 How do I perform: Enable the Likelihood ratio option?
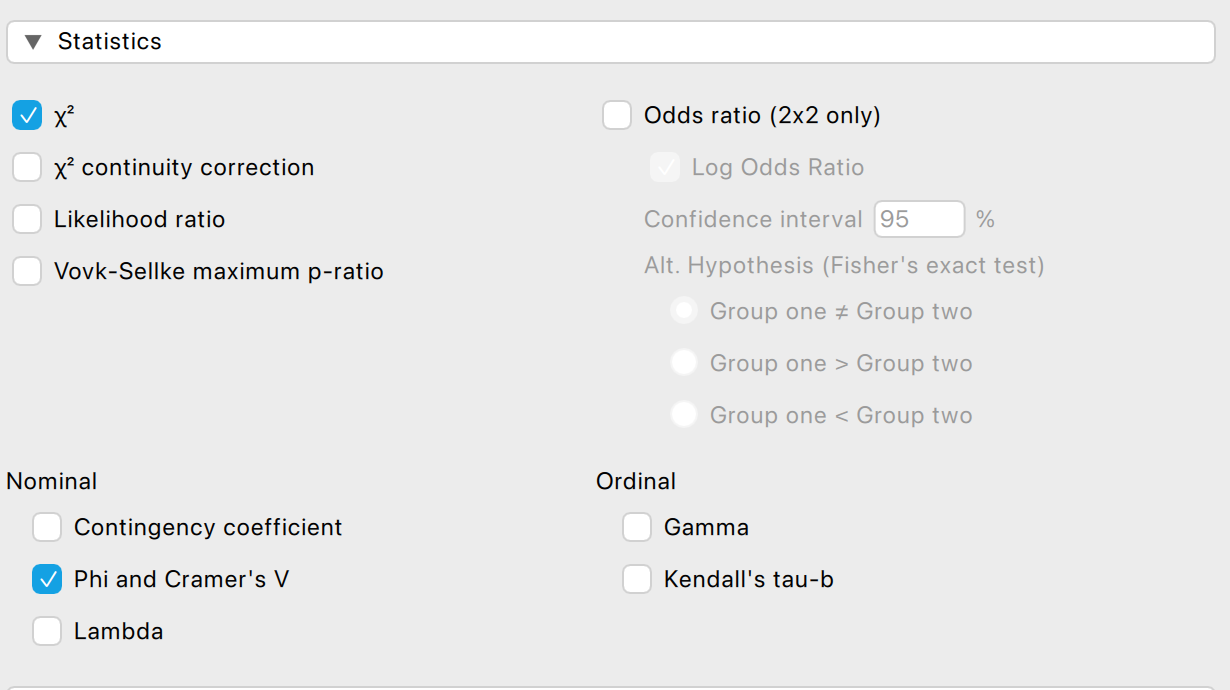tap(27, 220)
